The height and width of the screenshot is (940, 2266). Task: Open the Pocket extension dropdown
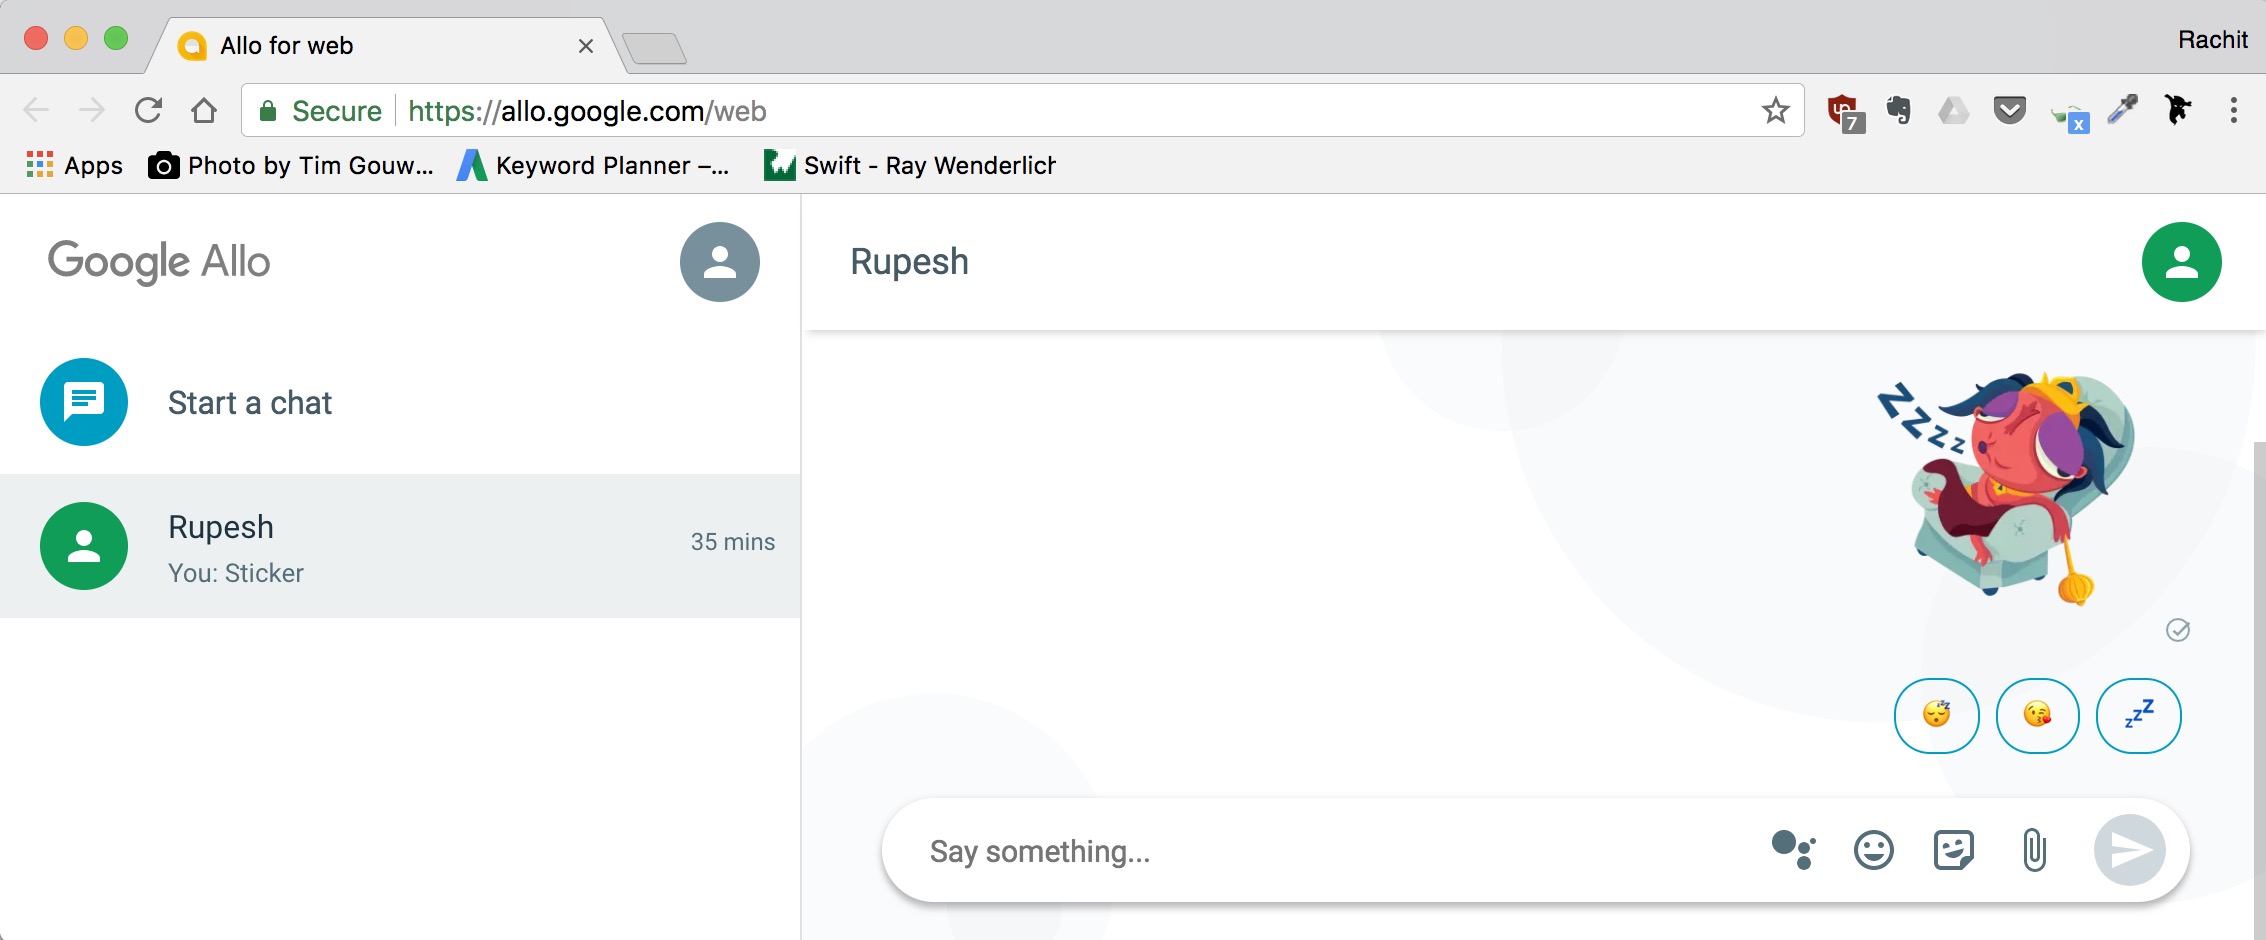point(2009,111)
